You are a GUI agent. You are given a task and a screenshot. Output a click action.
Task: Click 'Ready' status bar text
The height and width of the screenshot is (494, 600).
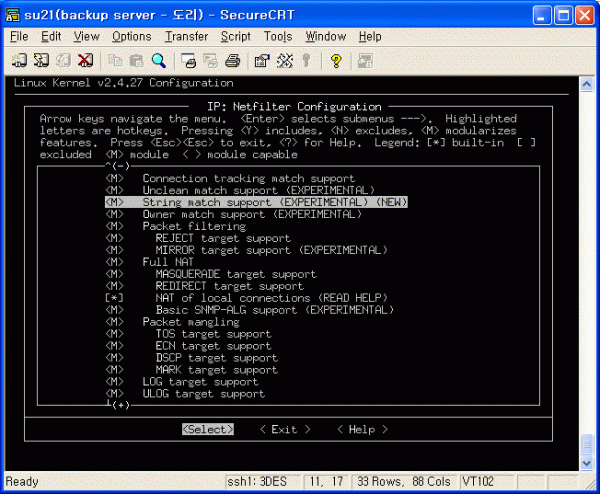(22, 481)
